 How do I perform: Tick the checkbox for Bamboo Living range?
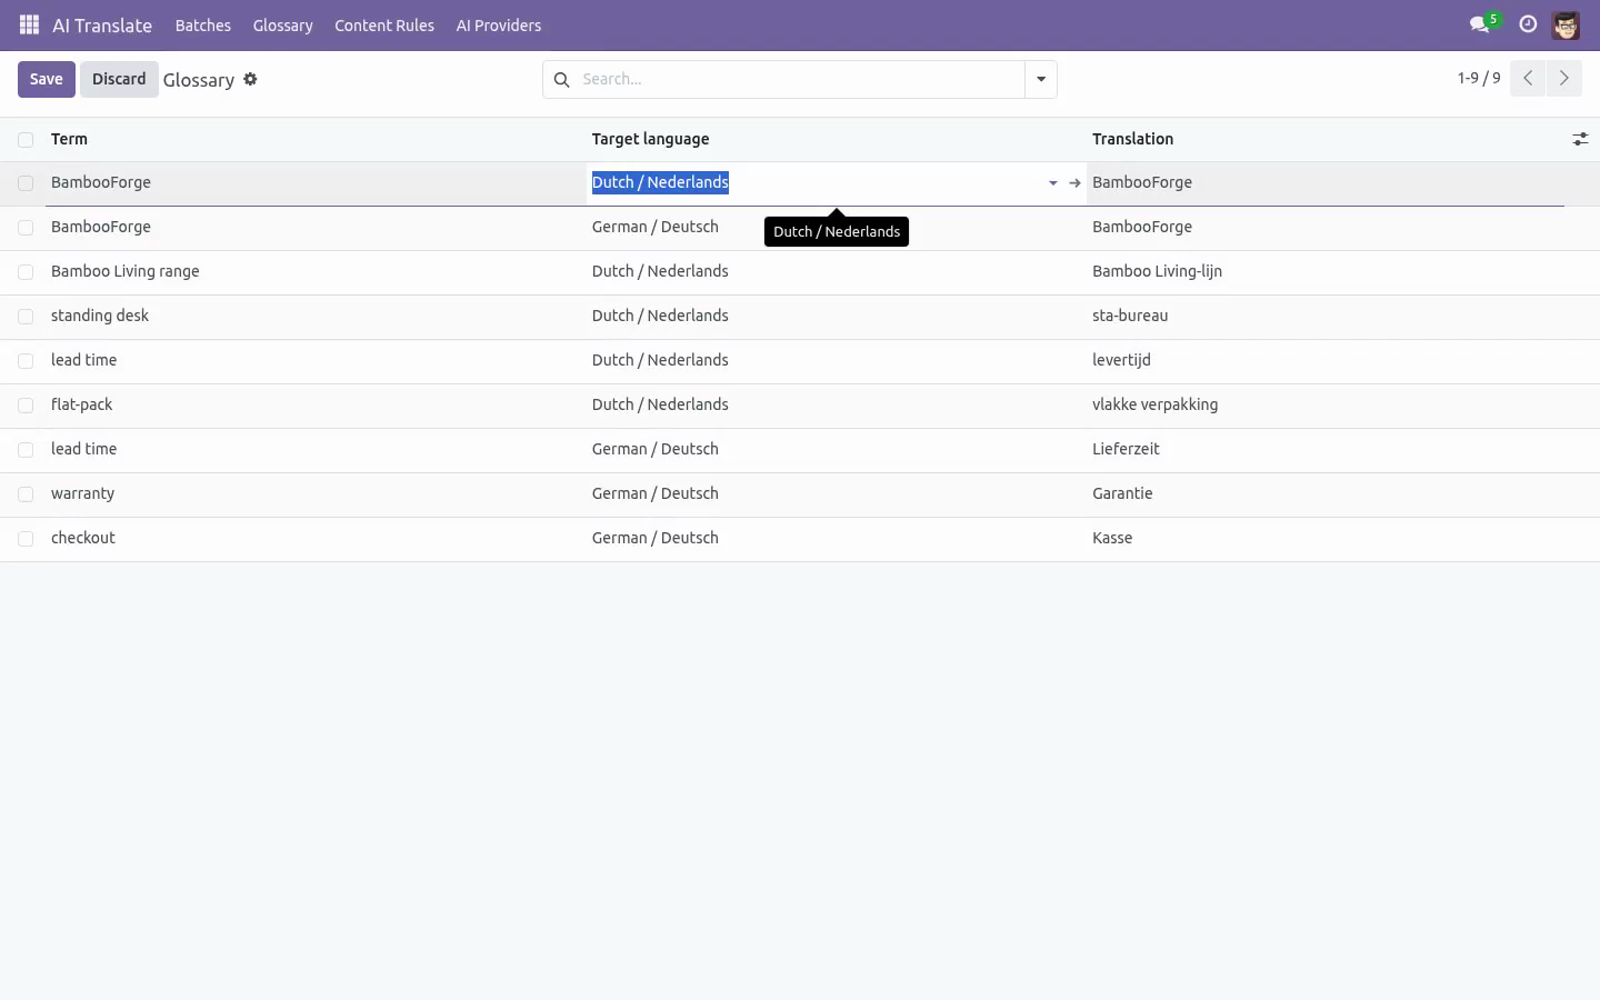26,272
